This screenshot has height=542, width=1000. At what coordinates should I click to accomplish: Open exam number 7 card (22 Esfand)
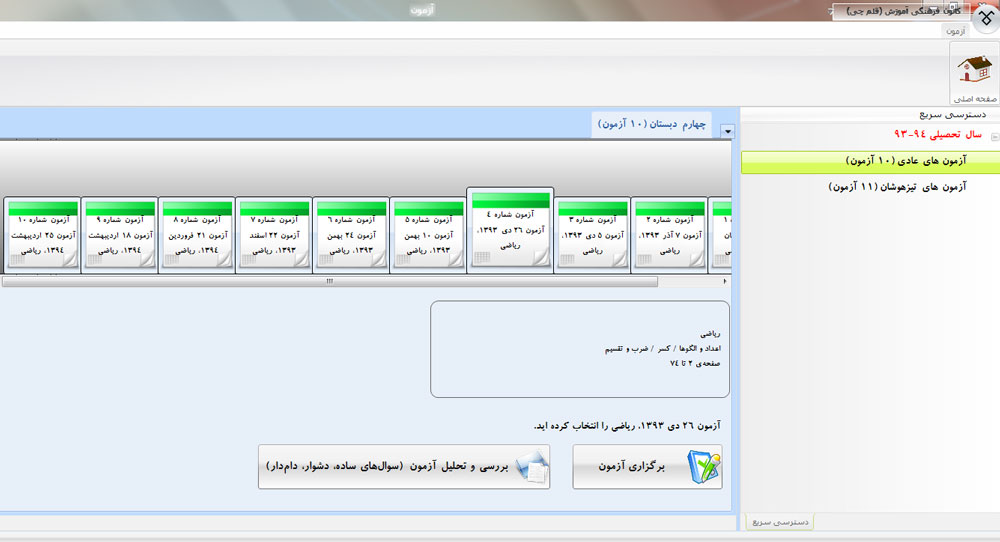pos(273,235)
